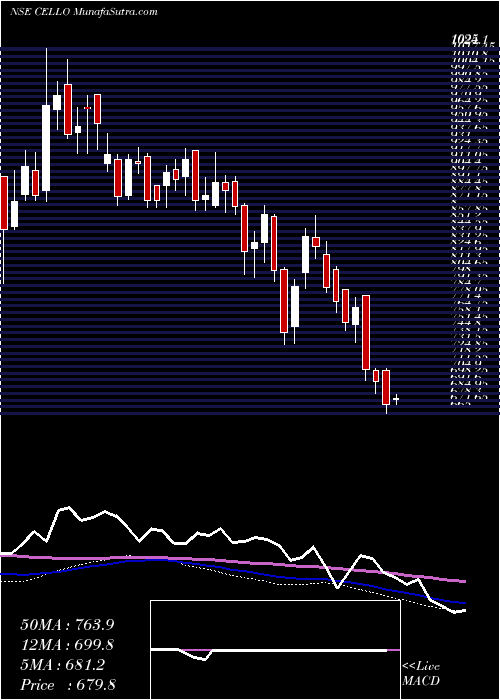Select the '12MA : 699.8' reading
The width and height of the screenshot is (500, 700).
[x=68, y=645]
